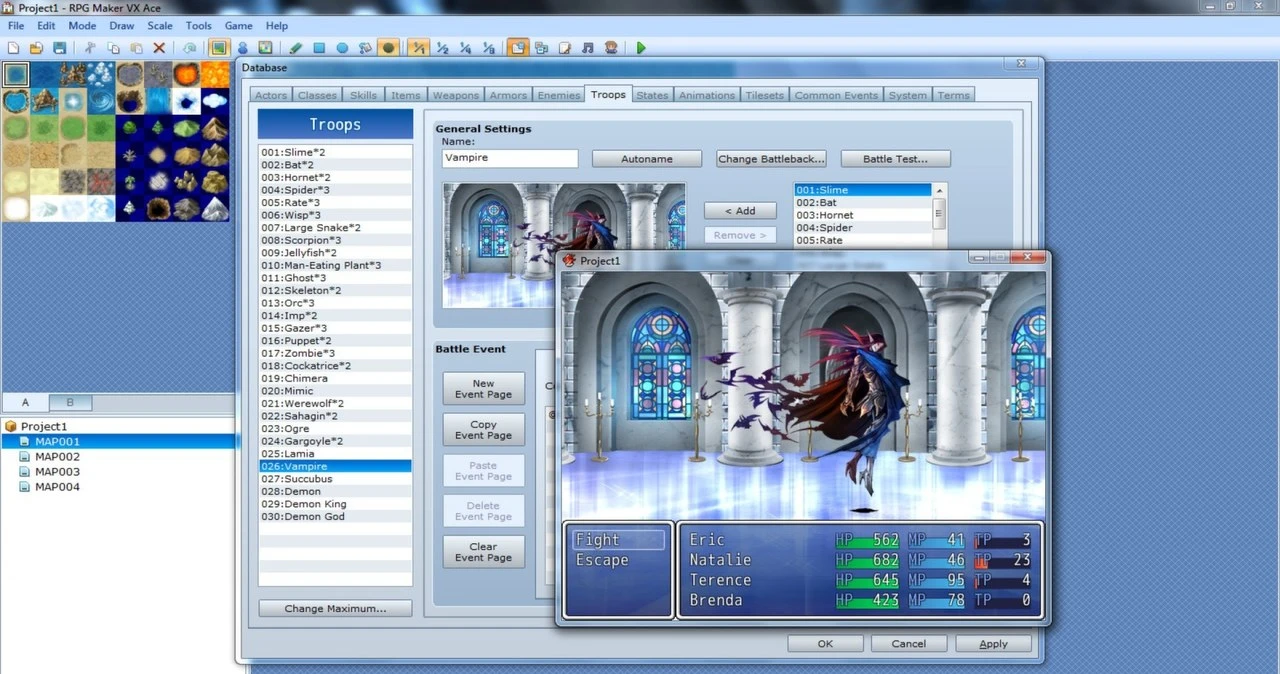
Task: Open the Resource Manager icon
Action: pos(541,47)
